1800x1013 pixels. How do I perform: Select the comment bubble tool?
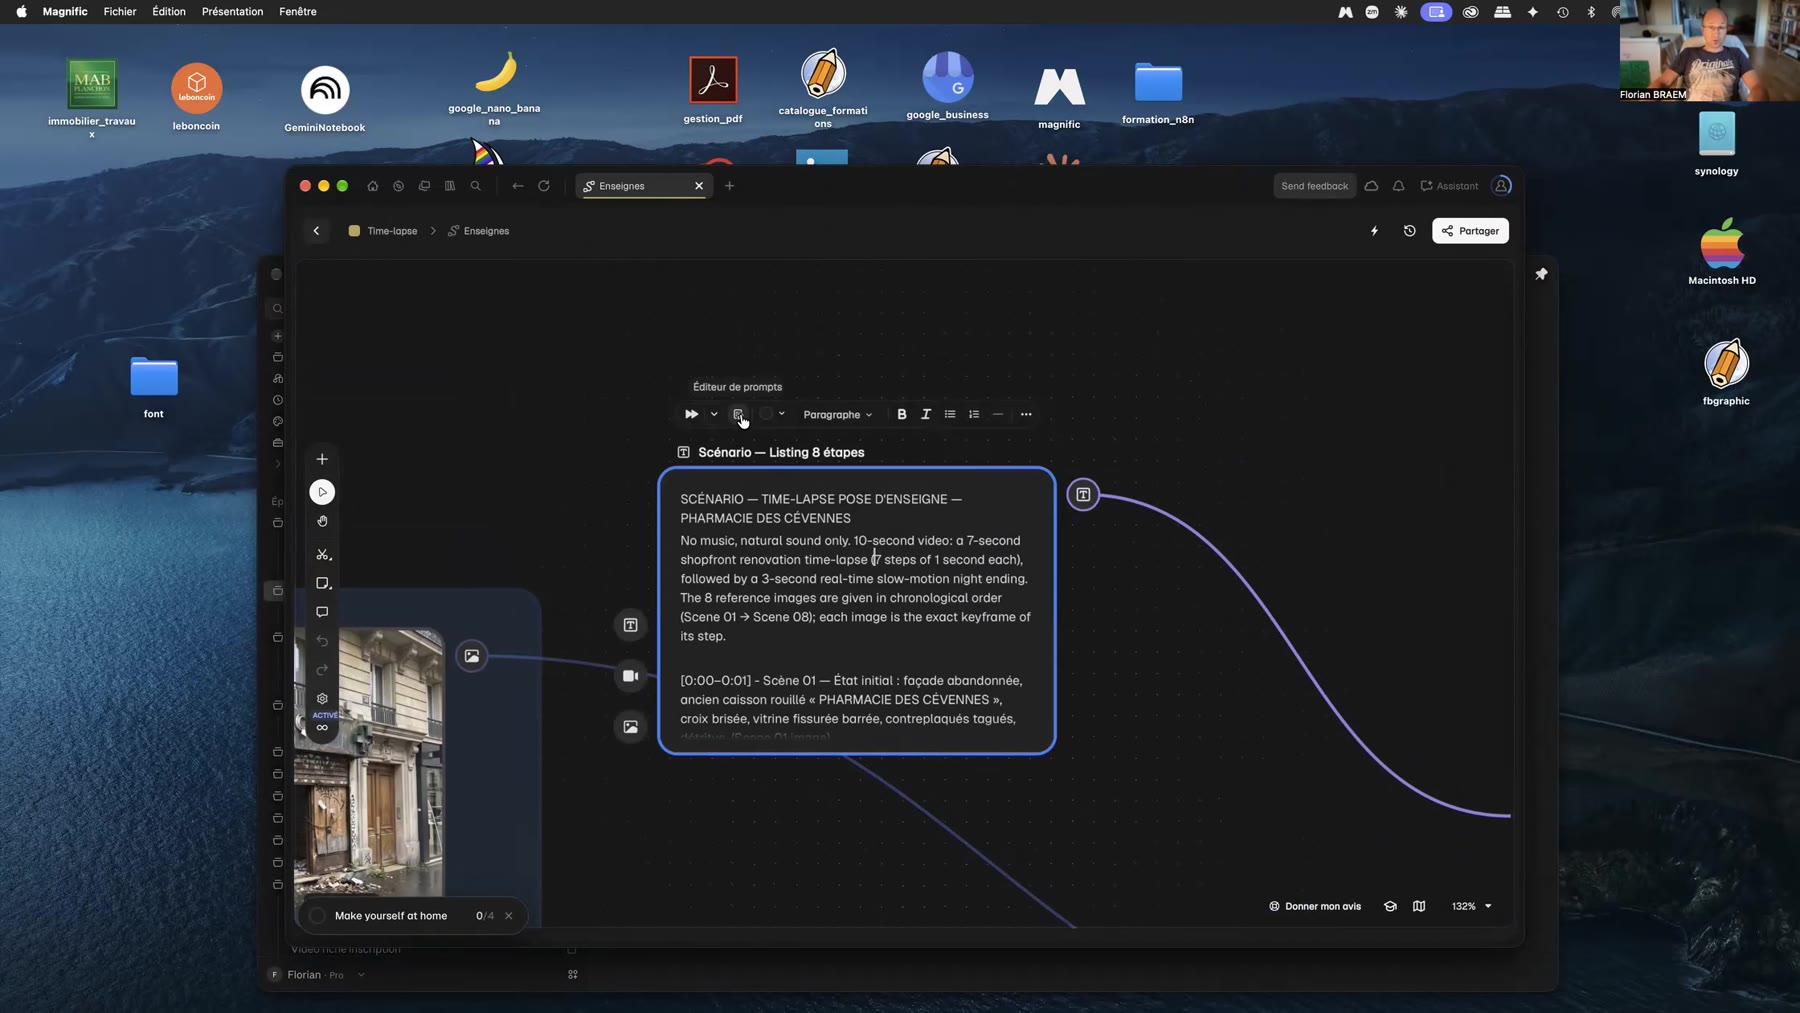tap(322, 612)
